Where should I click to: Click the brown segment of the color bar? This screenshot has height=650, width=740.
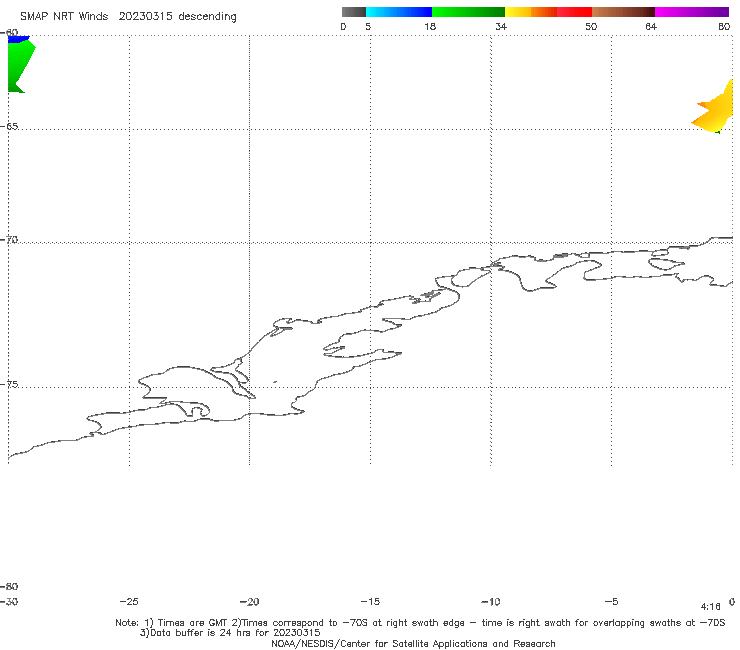(x=623, y=12)
